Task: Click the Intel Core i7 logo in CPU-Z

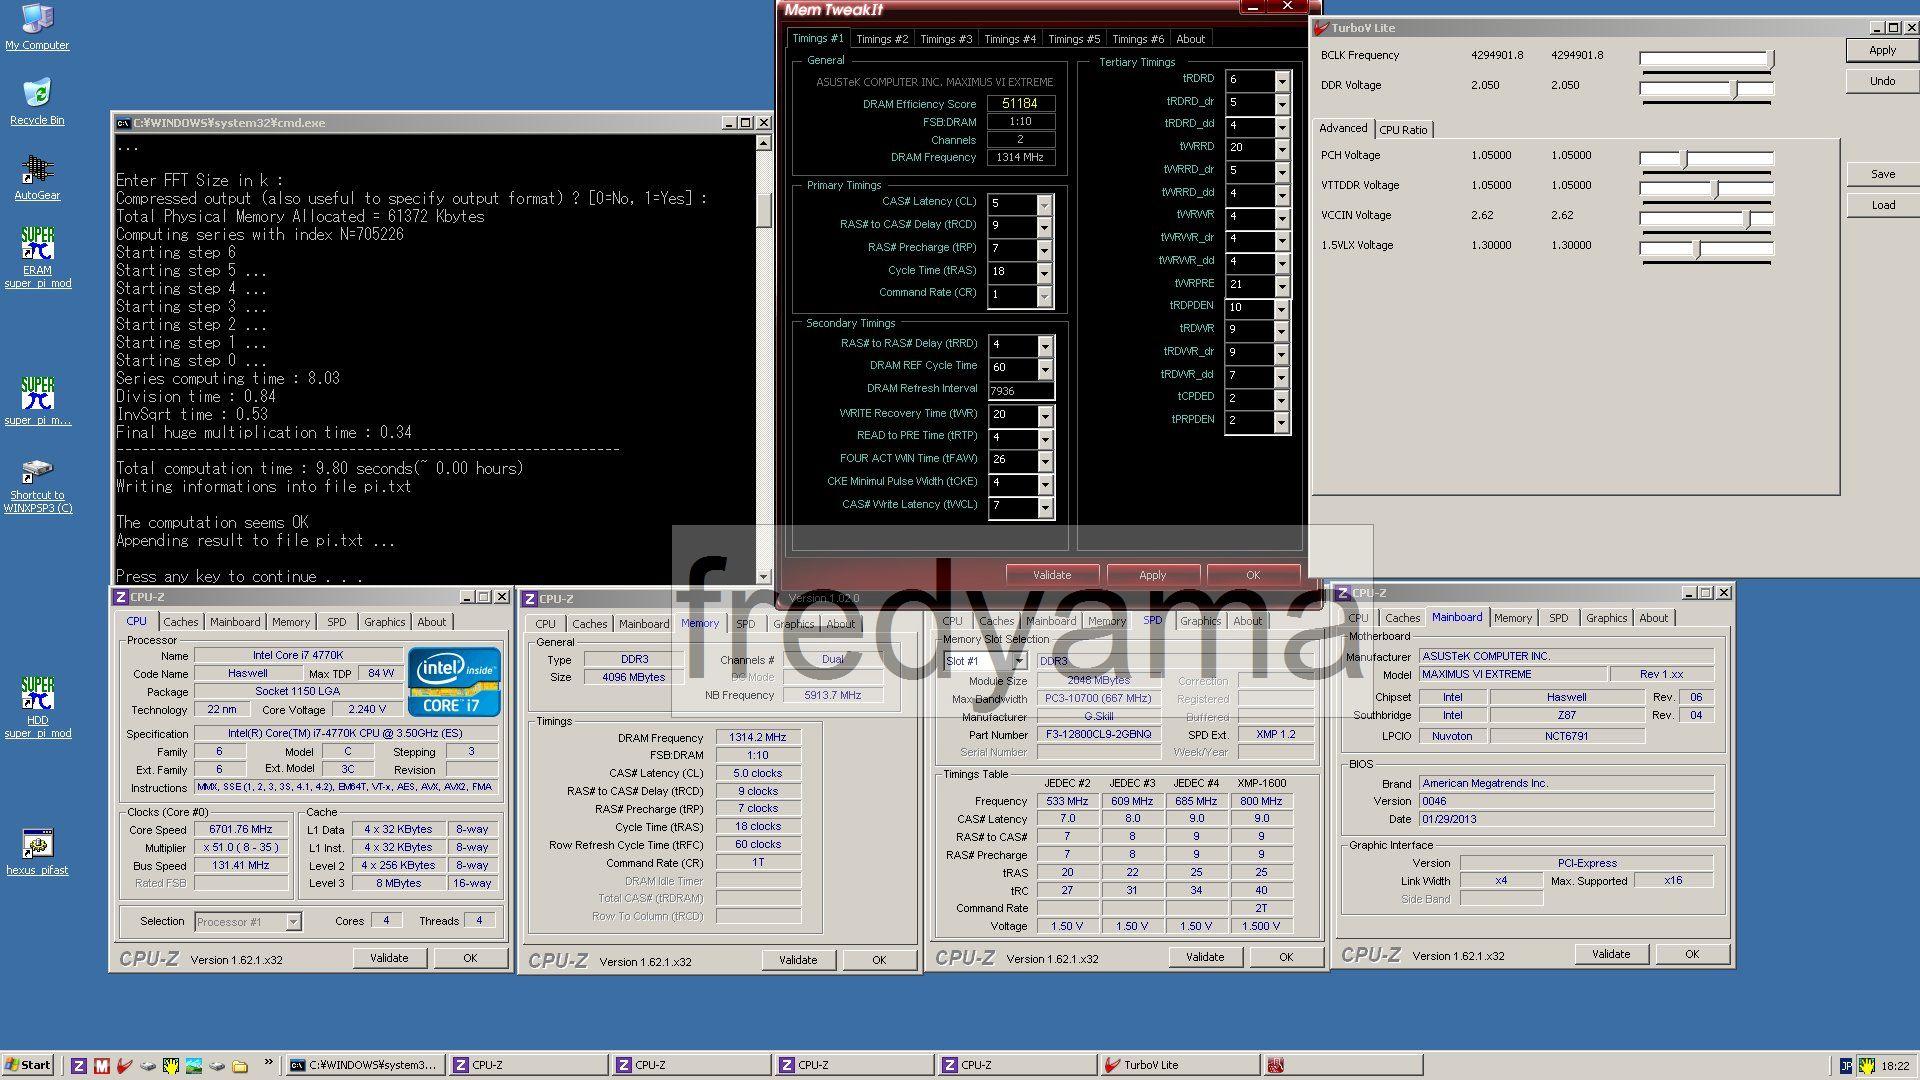Action: [454, 682]
